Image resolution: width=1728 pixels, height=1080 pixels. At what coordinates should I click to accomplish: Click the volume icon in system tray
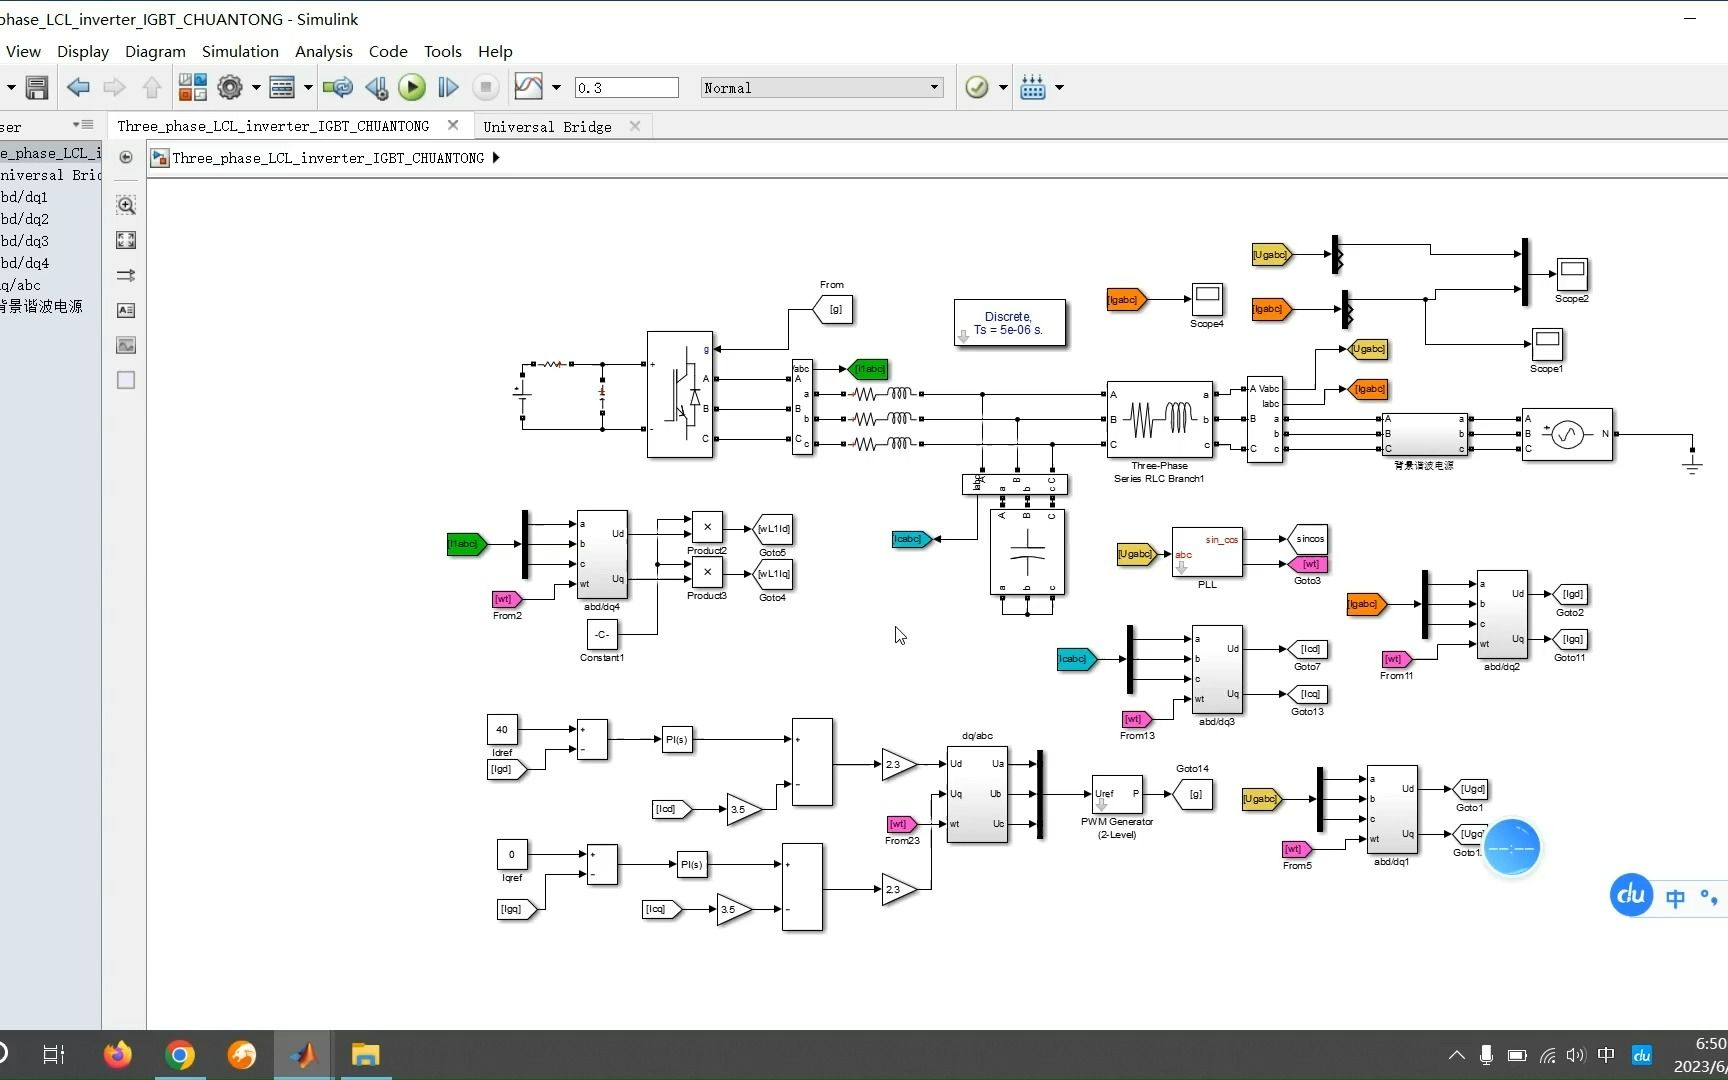pos(1576,1055)
